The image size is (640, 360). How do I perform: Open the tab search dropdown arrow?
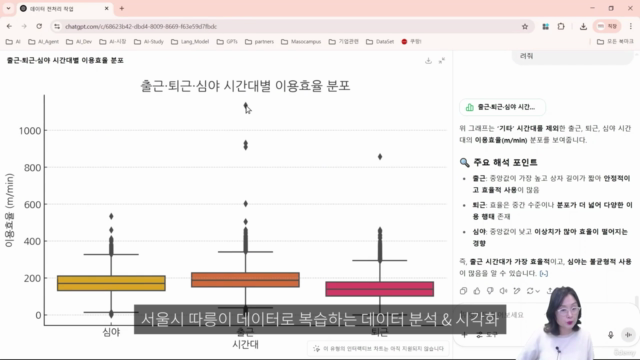pos(8,8)
